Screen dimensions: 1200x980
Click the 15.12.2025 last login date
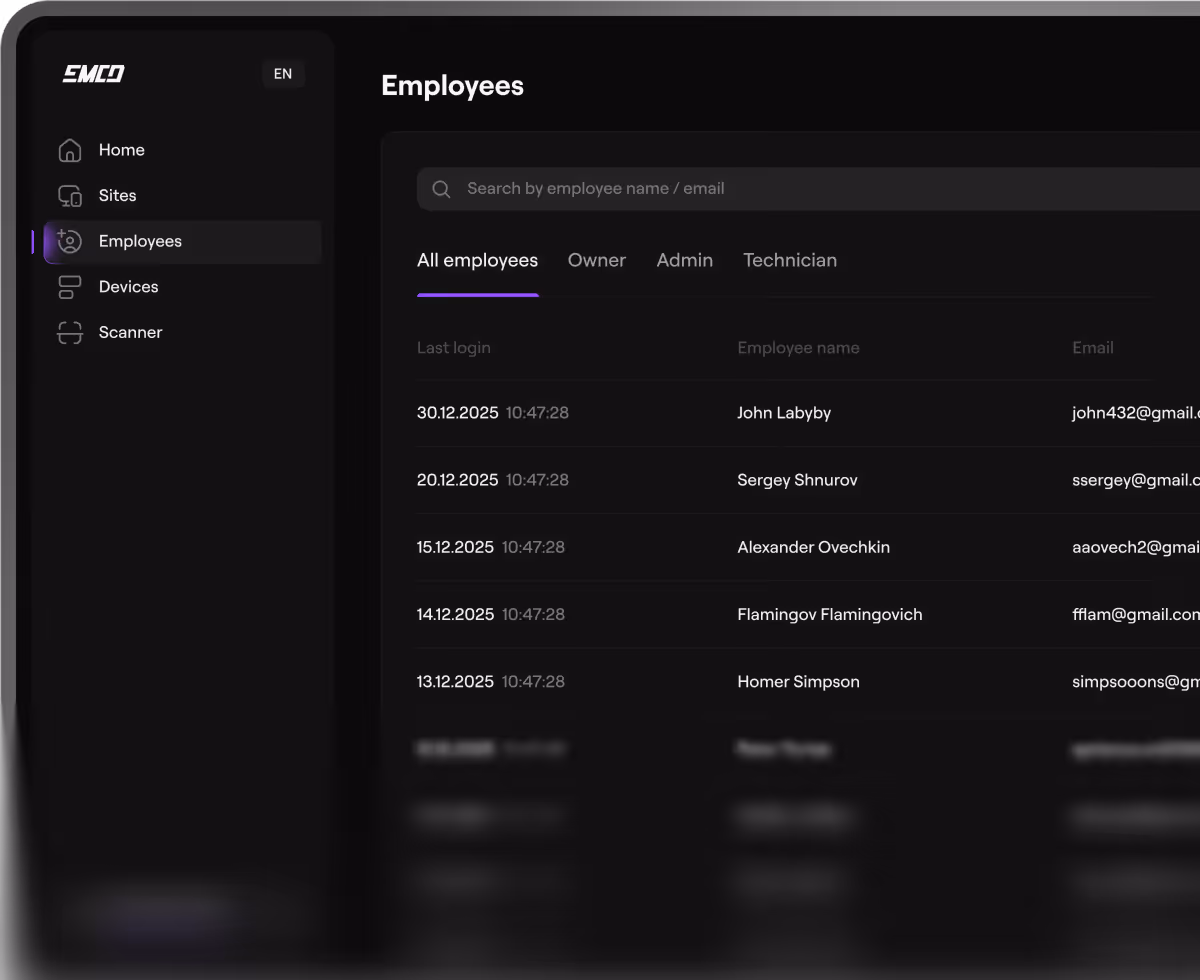point(455,547)
